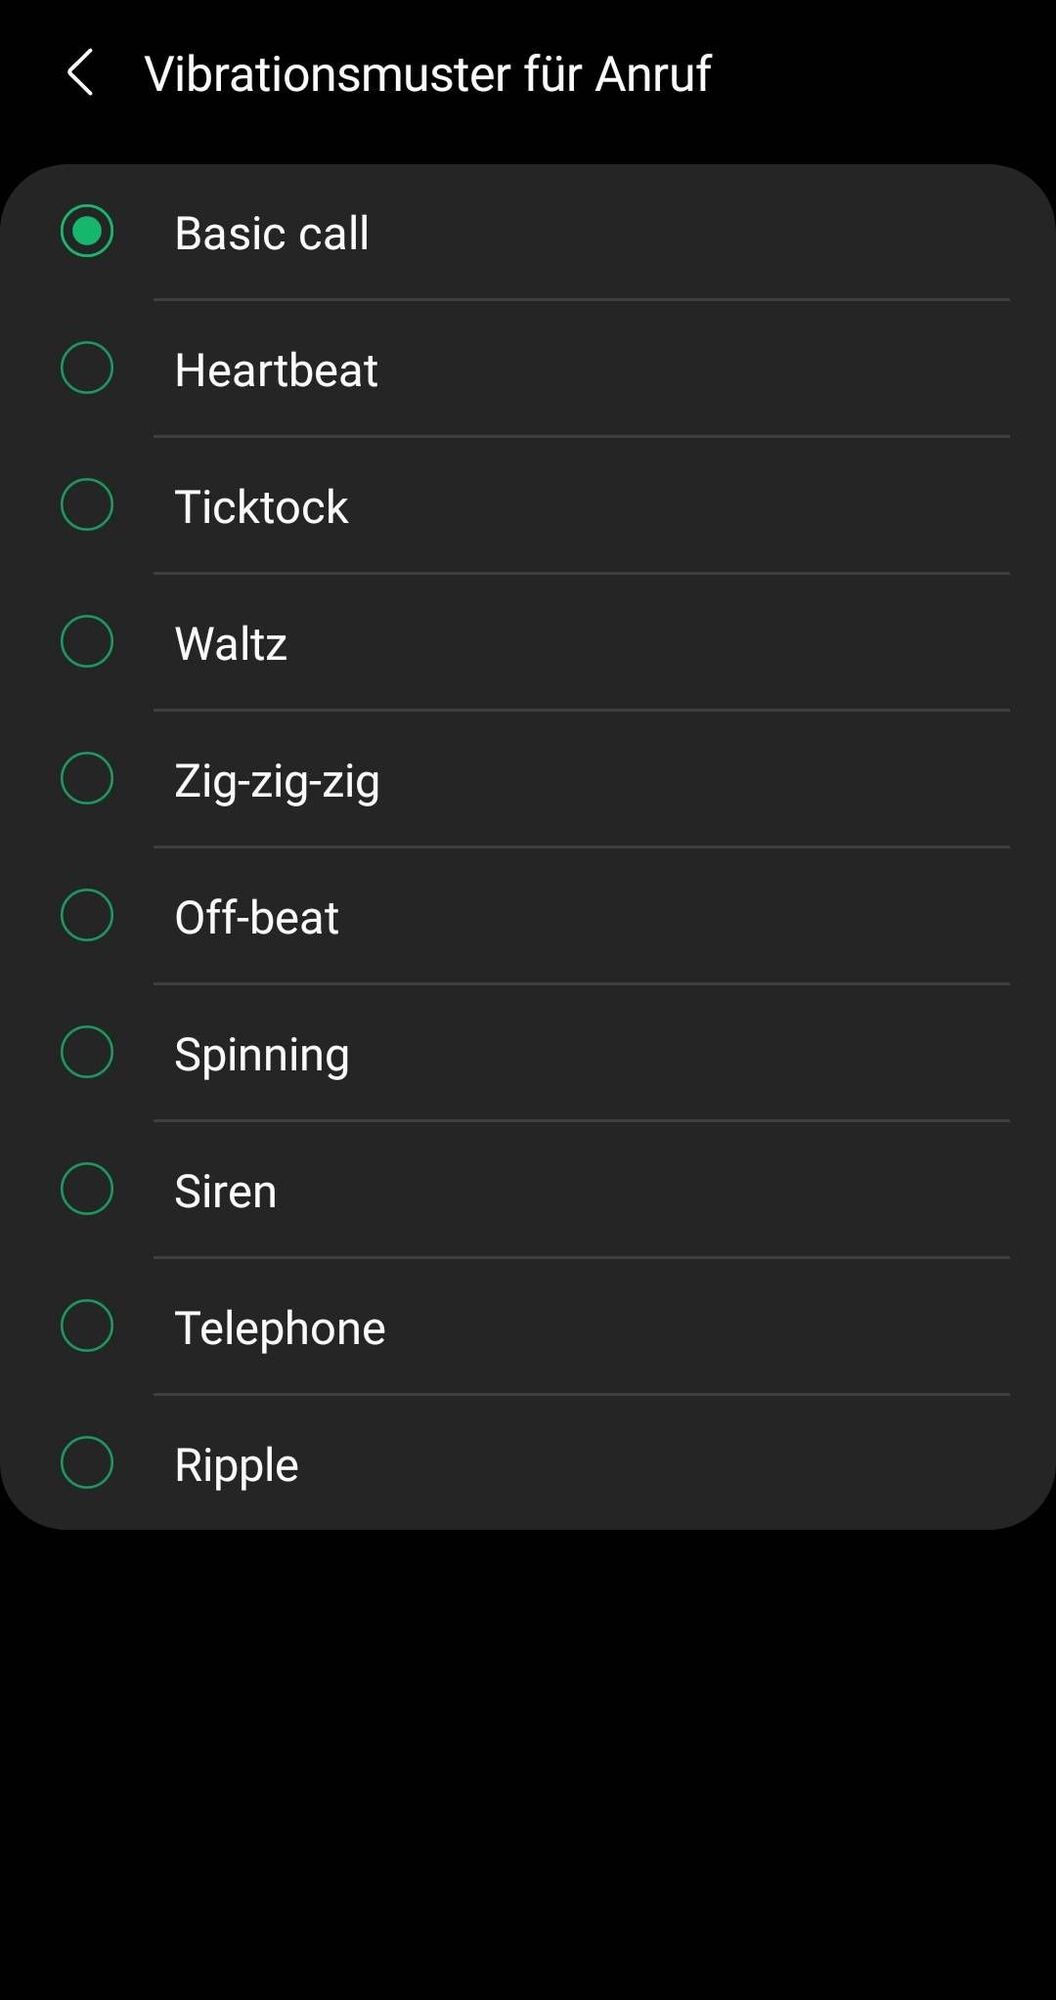Tap the Ticktock pattern text
Image resolution: width=1056 pixels, height=2000 pixels.
tap(261, 507)
